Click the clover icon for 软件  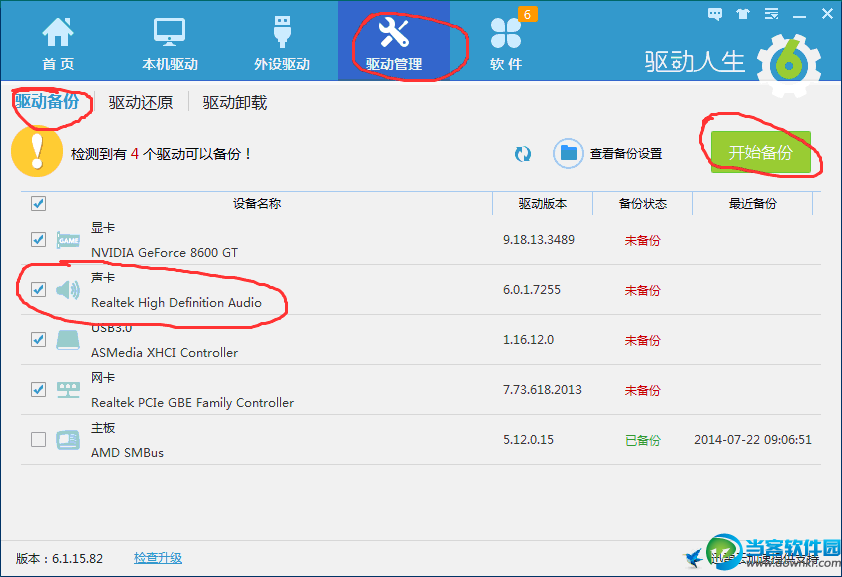click(505, 33)
